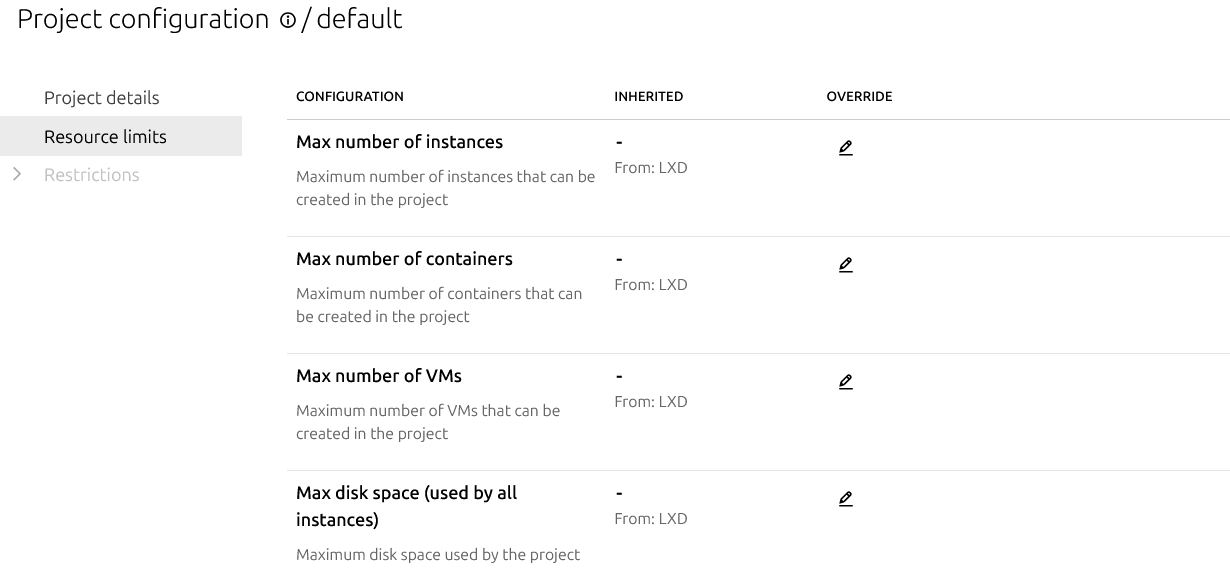Click the Project configuration page title
Viewport: 1230px width, 583px height.
point(143,19)
